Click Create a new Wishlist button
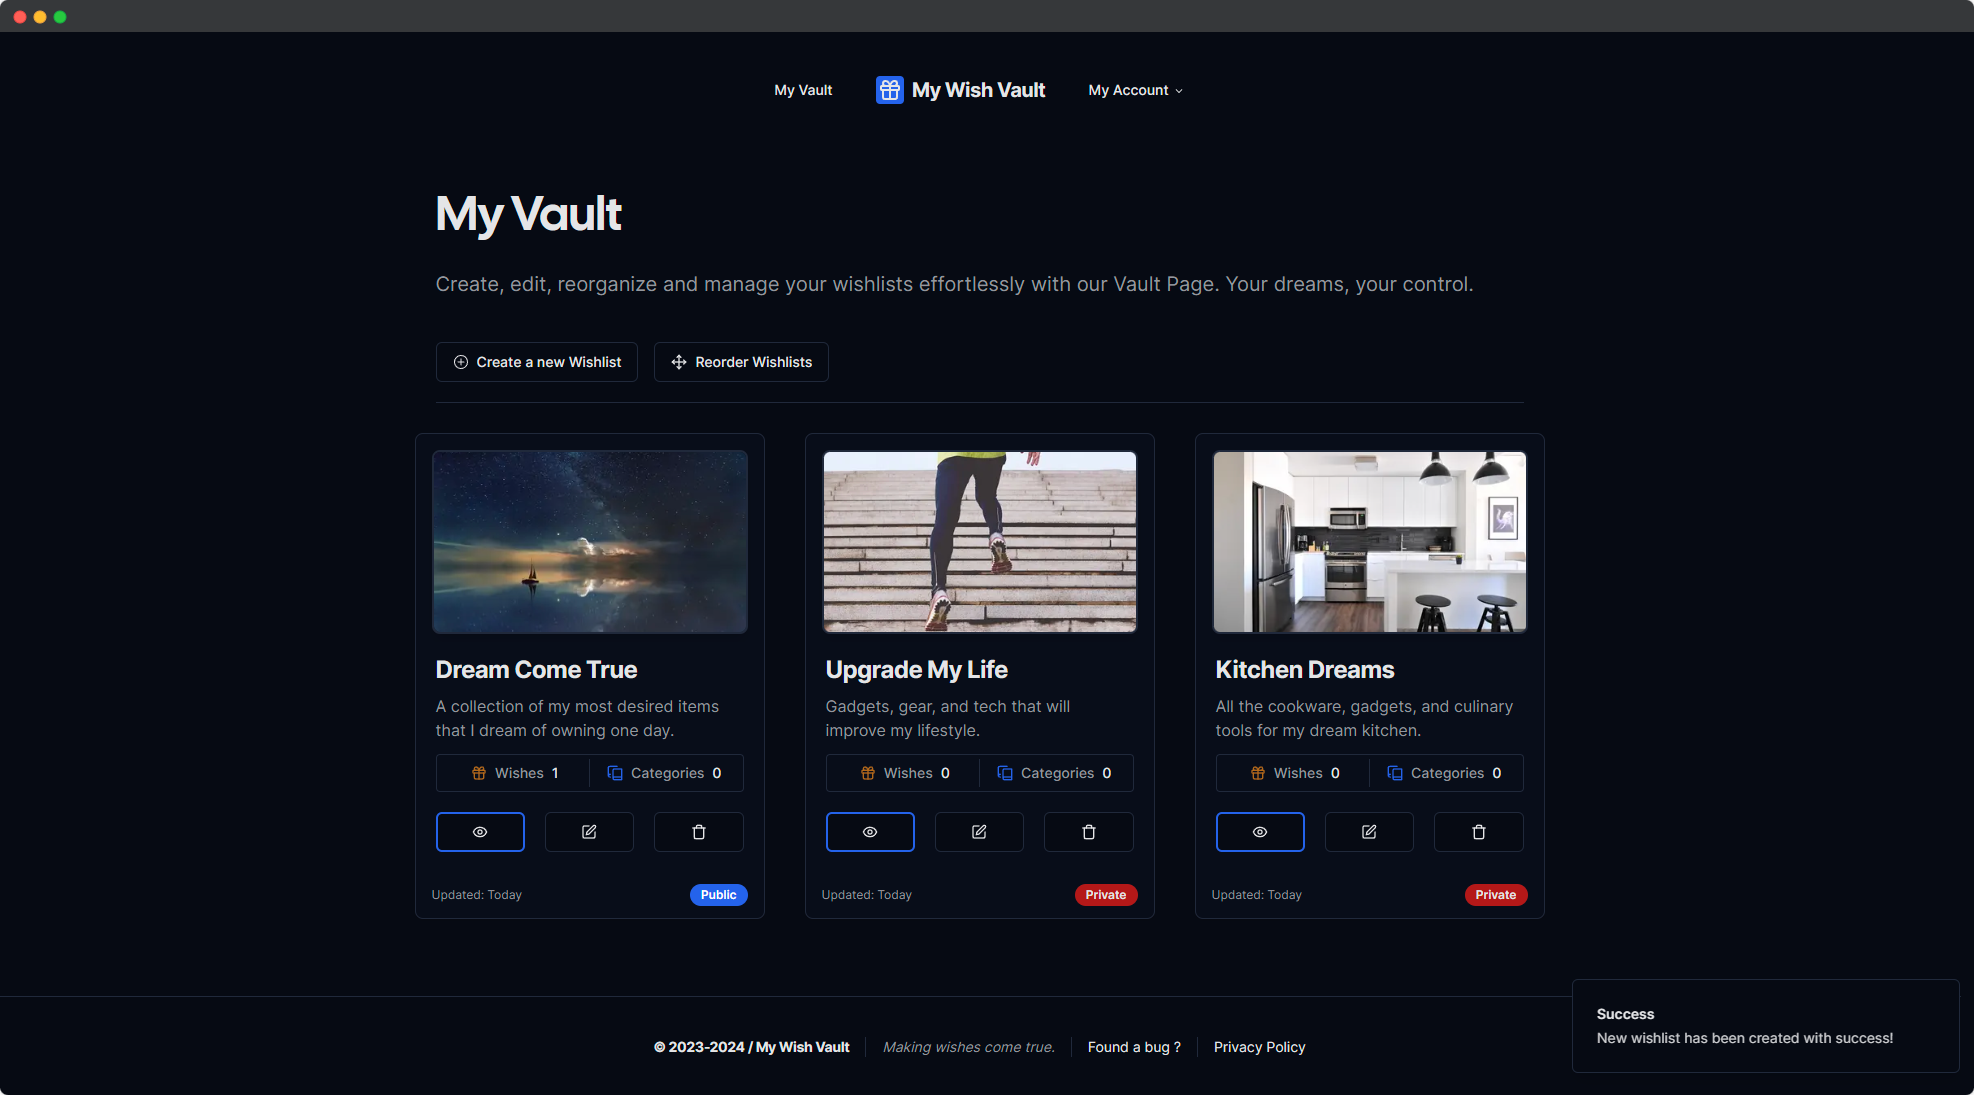 point(537,362)
